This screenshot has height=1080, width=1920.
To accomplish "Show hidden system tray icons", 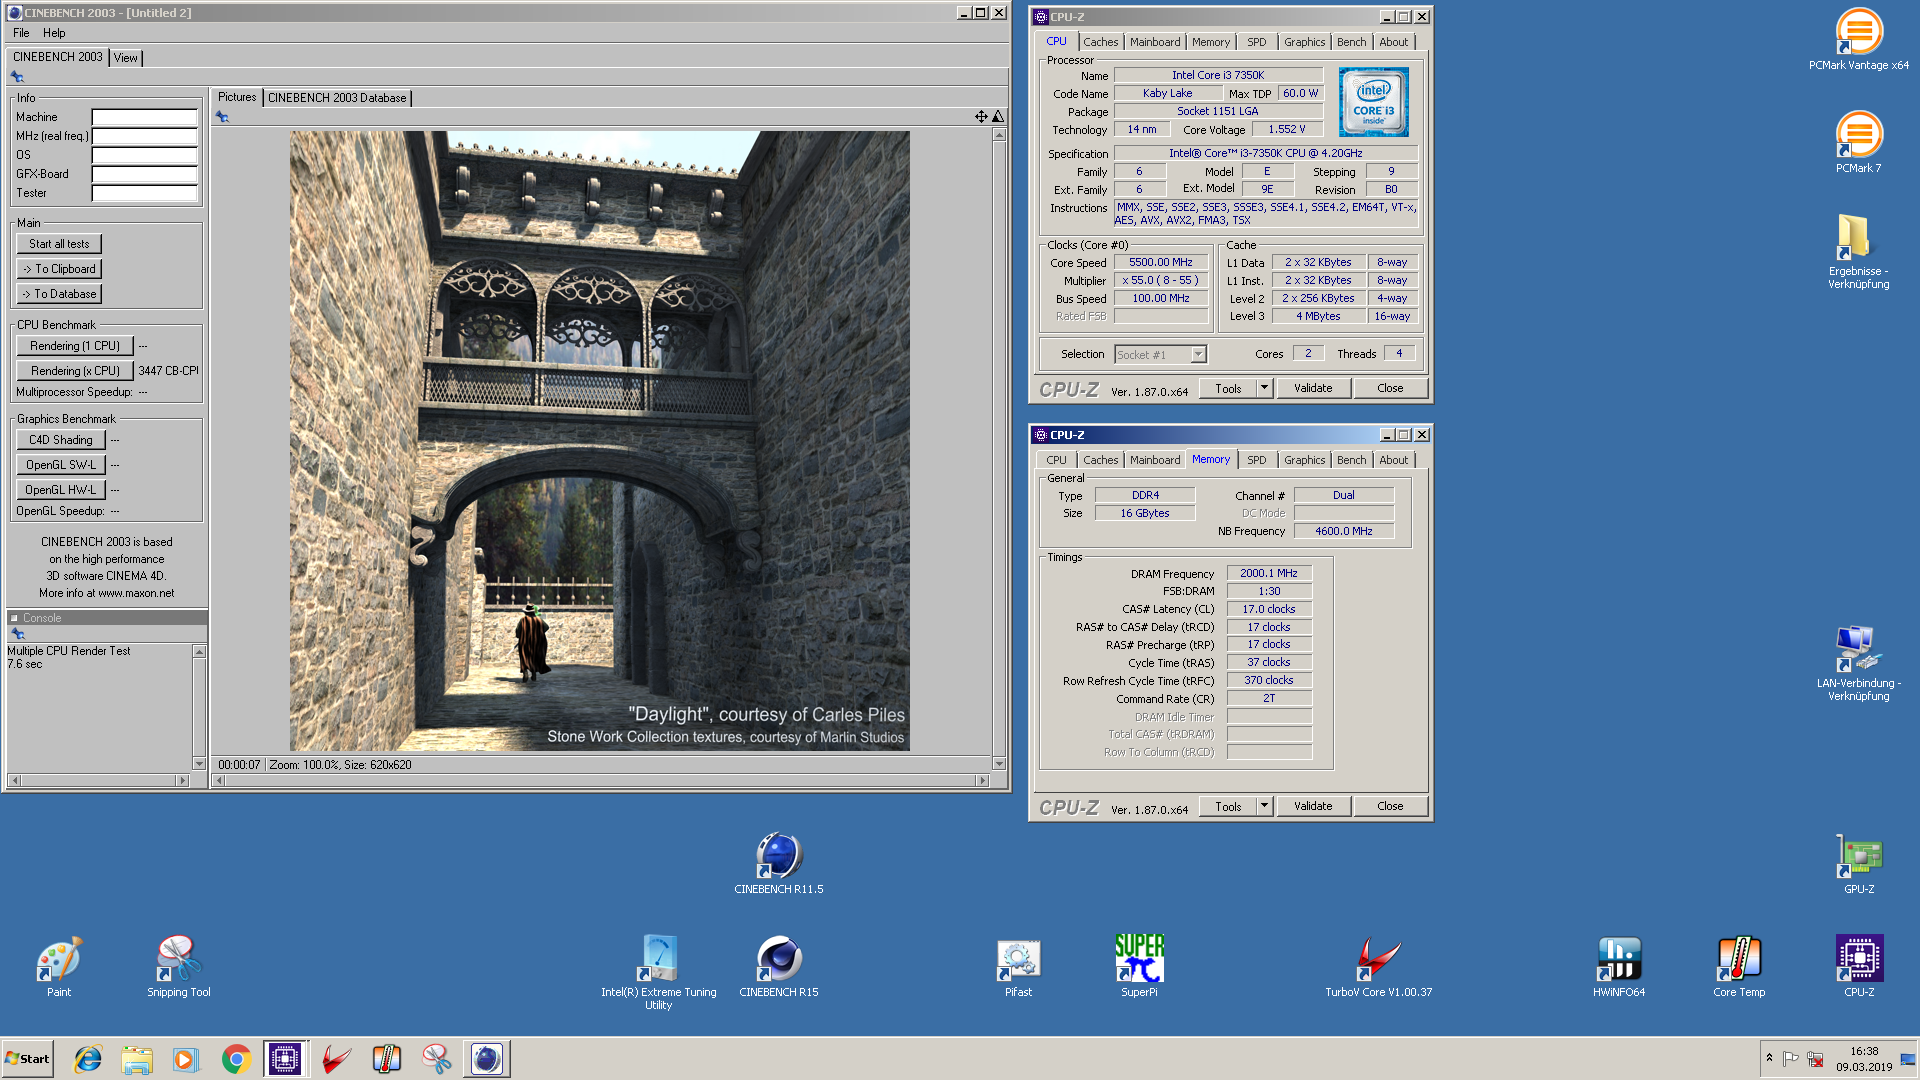I will pyautogui.click(x=1769, y=1058).
